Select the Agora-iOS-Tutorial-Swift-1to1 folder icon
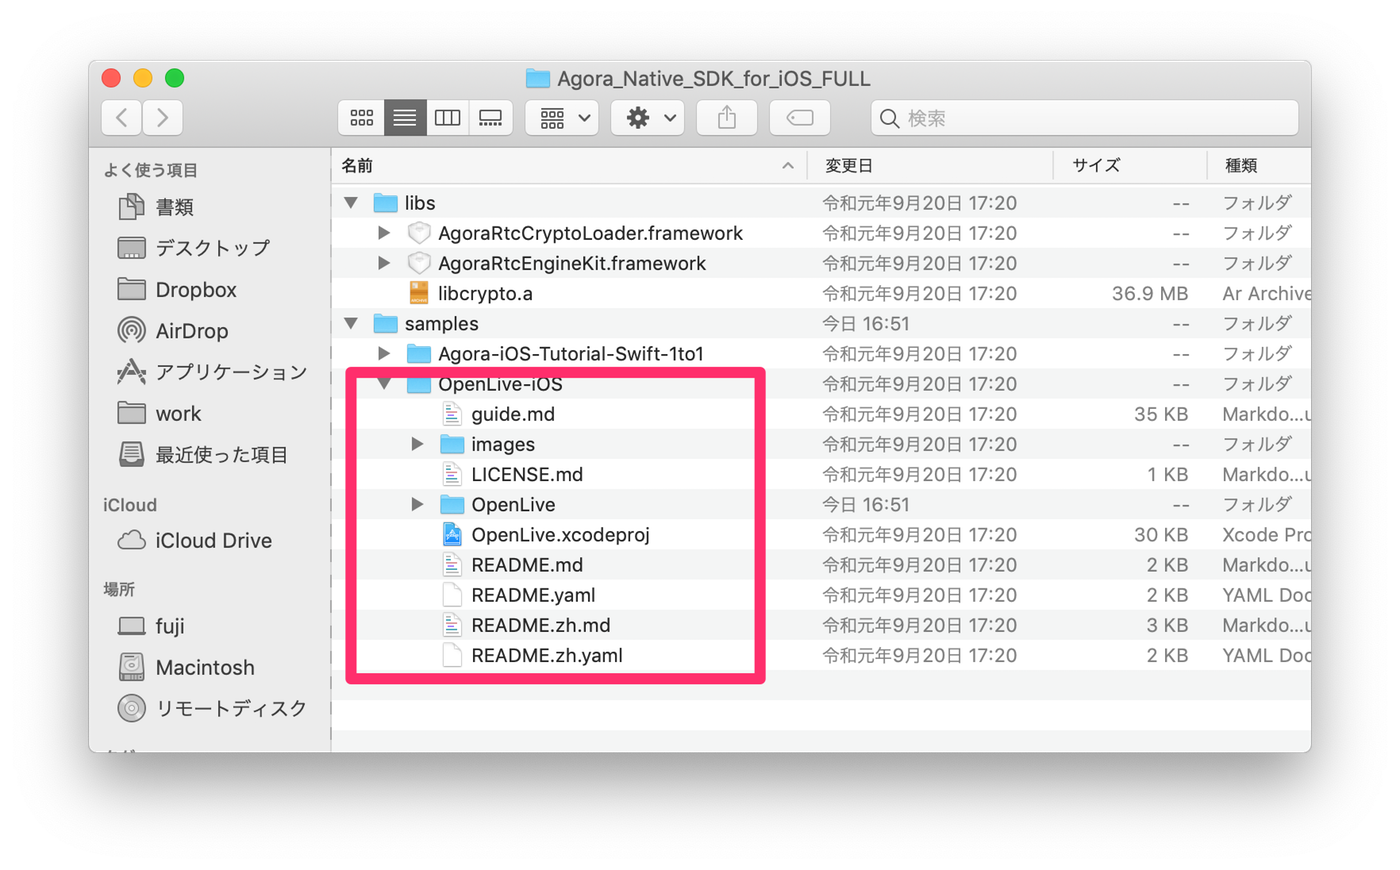The width and height of the screenshot is (1400, 870). pyautogui.click(x=419, y=354)
